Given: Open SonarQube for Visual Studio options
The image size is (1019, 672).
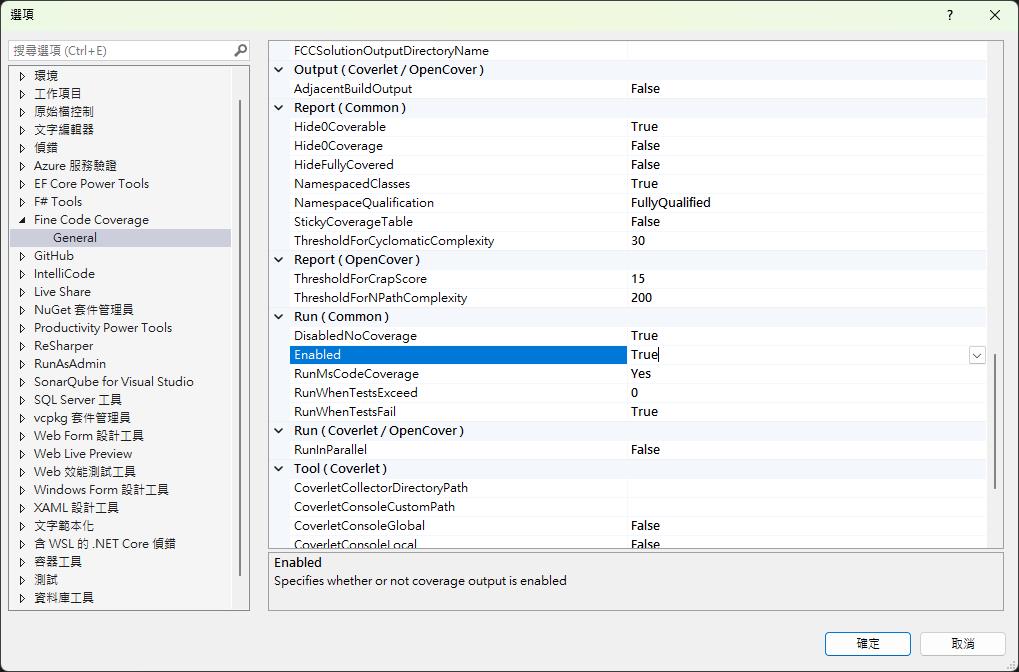Looking at the screenshot, I should pyautogui.click(x=113, y=382).
